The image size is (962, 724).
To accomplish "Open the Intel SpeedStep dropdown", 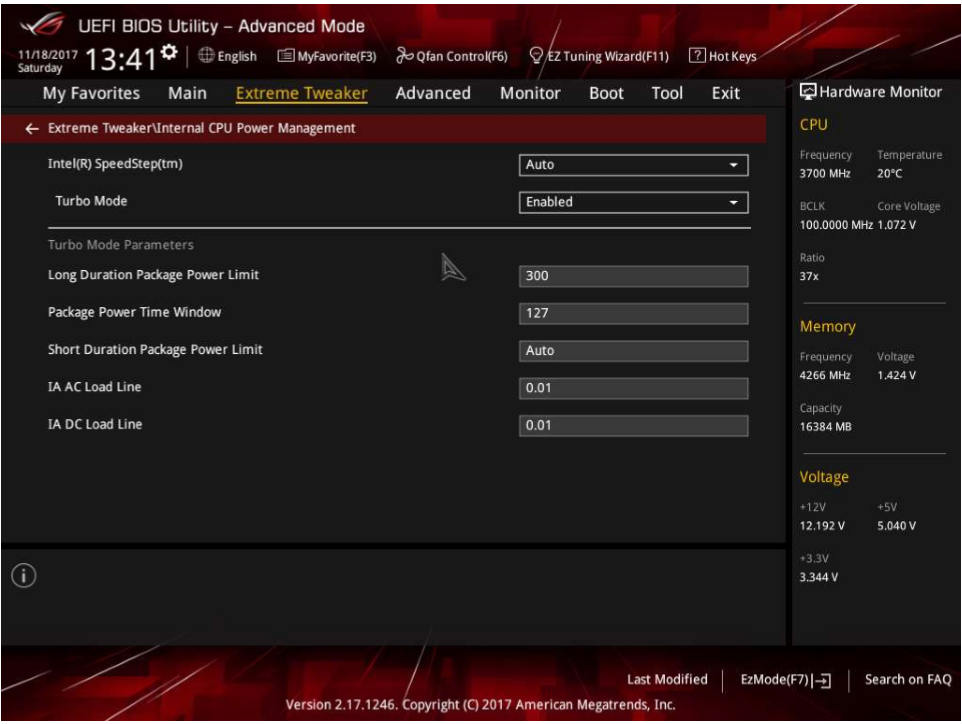I will (633, 165).
